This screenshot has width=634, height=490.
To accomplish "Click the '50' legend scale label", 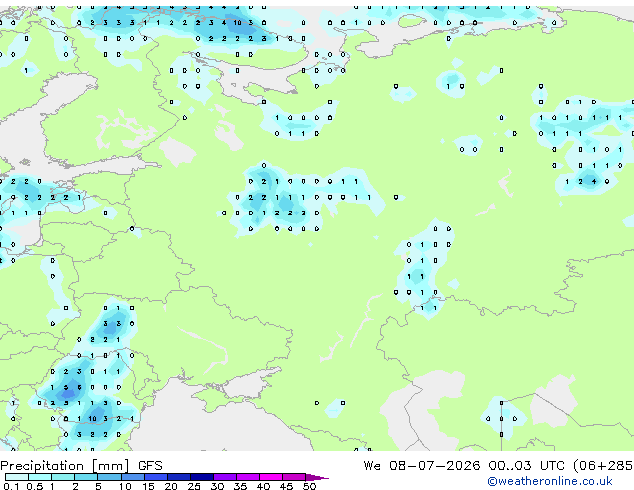I will tap(310, 486).
